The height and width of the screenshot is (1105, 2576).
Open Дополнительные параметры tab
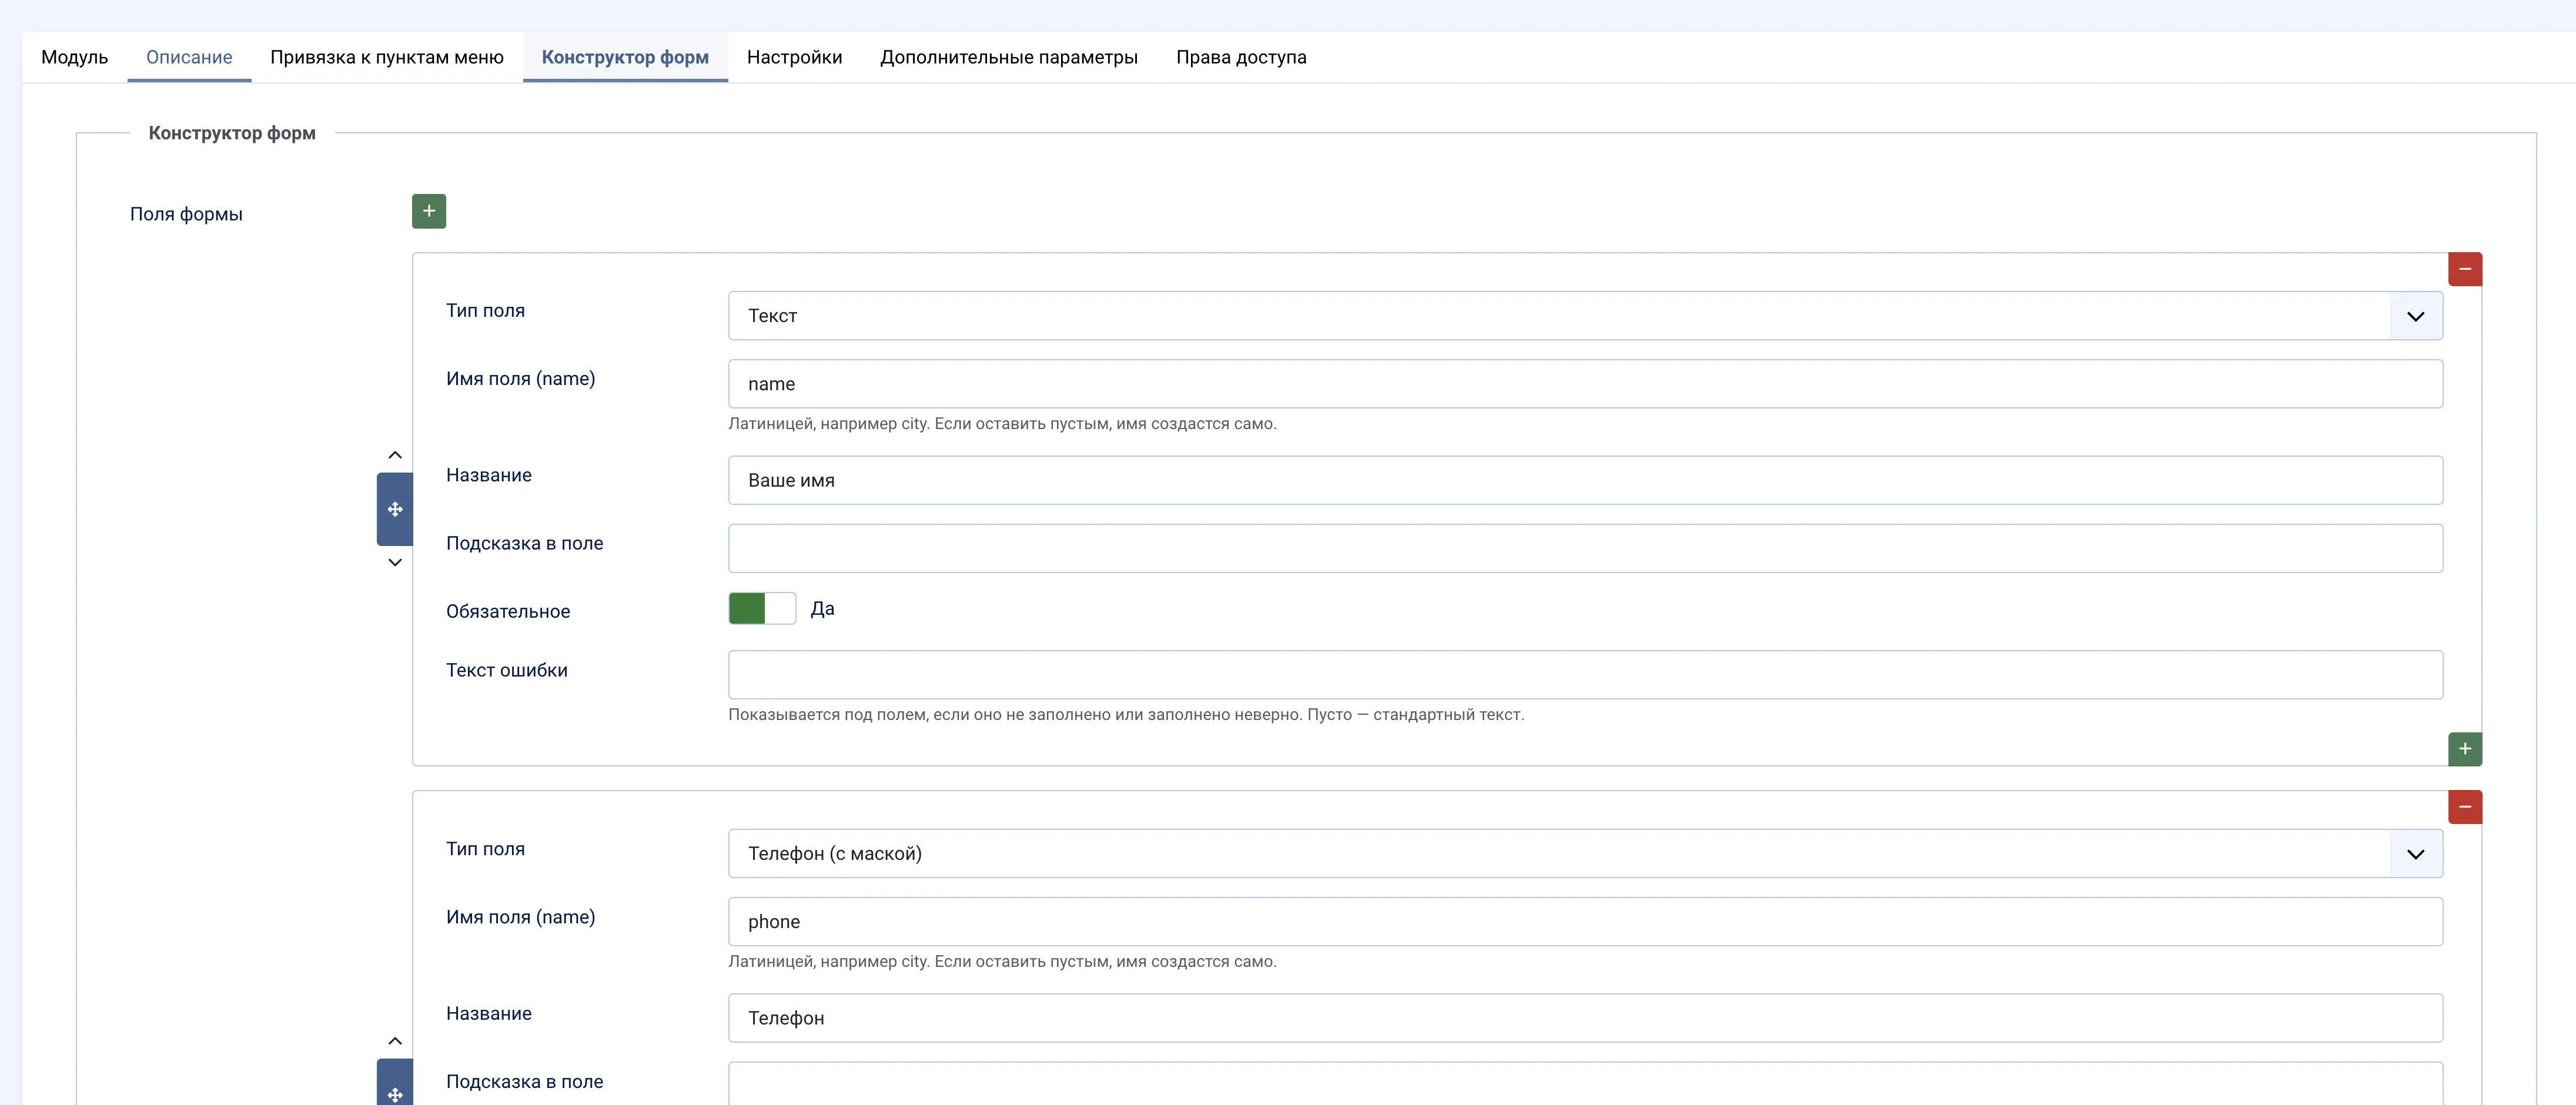(x=1009, y=57)
